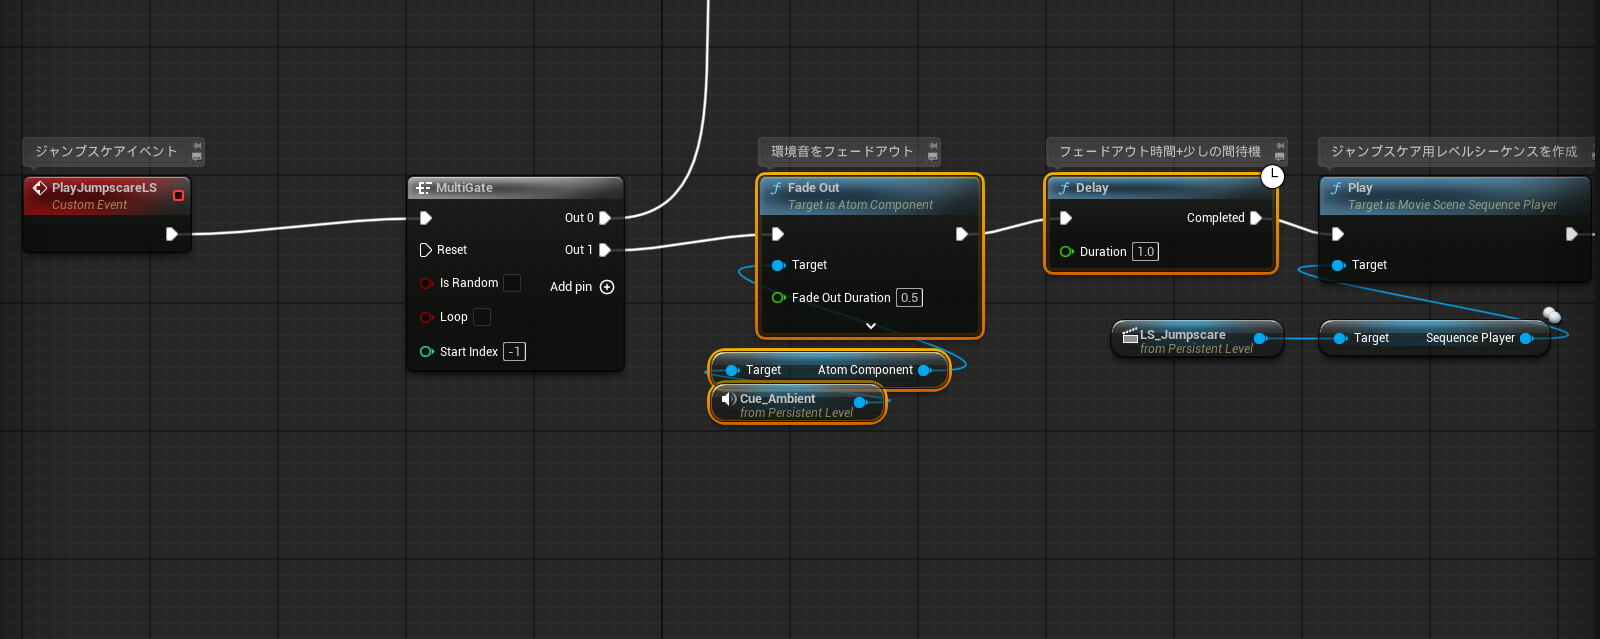Click the Target input pin on Atom Component node
The image size is (1600, 639).
pyautogui.click(x=732, y=370)
